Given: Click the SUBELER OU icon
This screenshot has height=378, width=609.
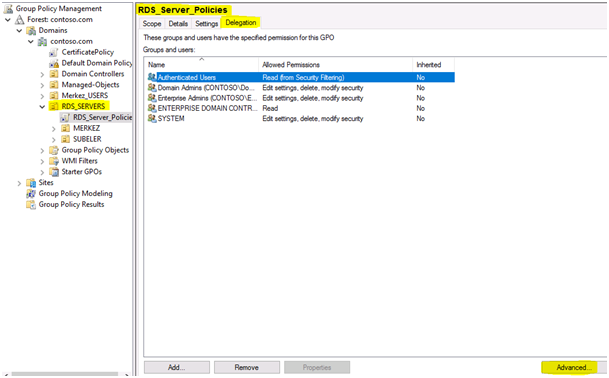Looking at the screenshot, I should (66, 139).
